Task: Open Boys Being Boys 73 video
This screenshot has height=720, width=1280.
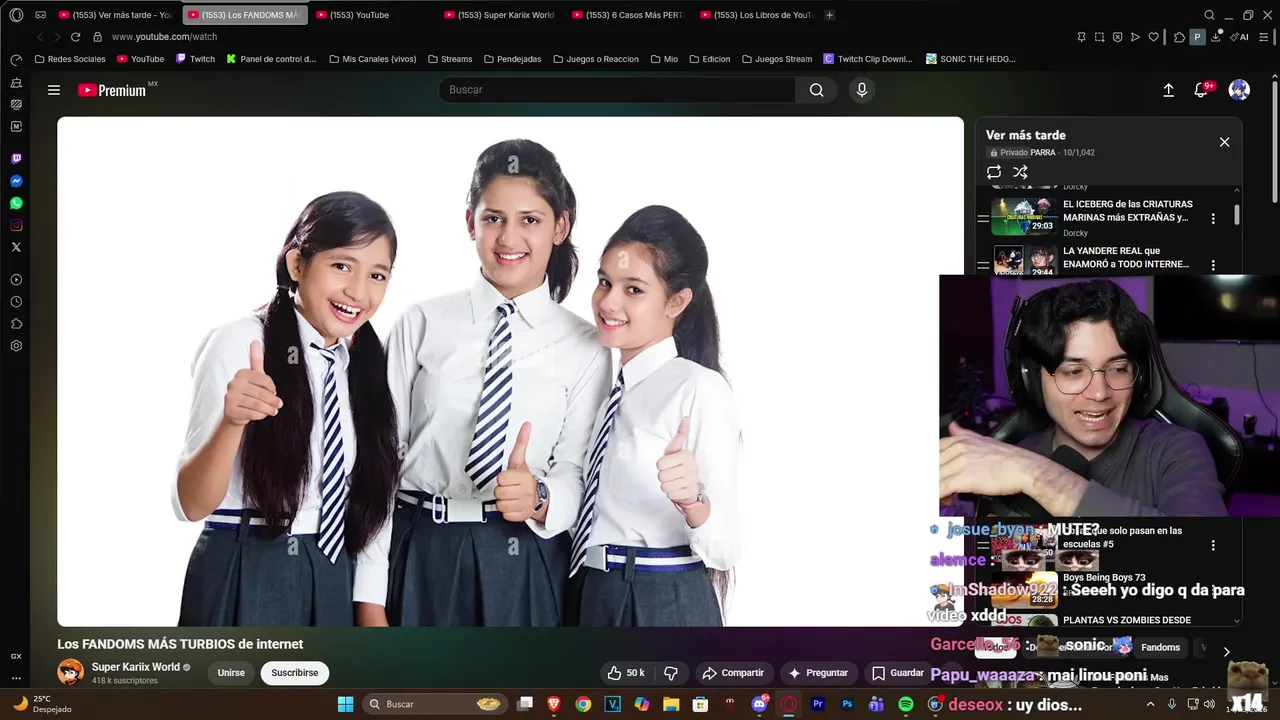Action: click(1104, 578)
